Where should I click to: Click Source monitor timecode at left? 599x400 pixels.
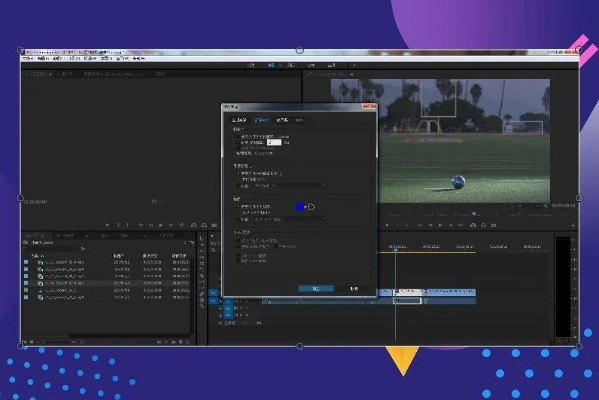pyautogui.click(x=36, y=202)
